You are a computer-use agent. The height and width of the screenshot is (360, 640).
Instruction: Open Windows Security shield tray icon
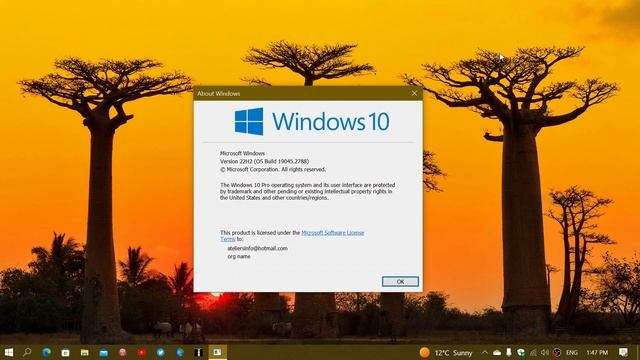point(521,352)
